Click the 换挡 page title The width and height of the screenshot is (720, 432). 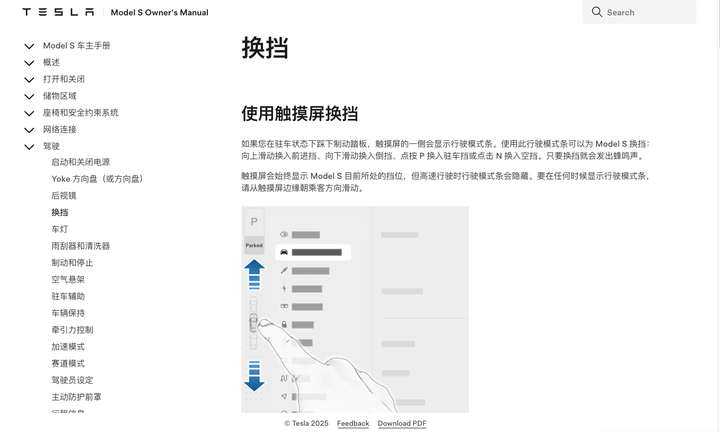click(x=265, y=48)
